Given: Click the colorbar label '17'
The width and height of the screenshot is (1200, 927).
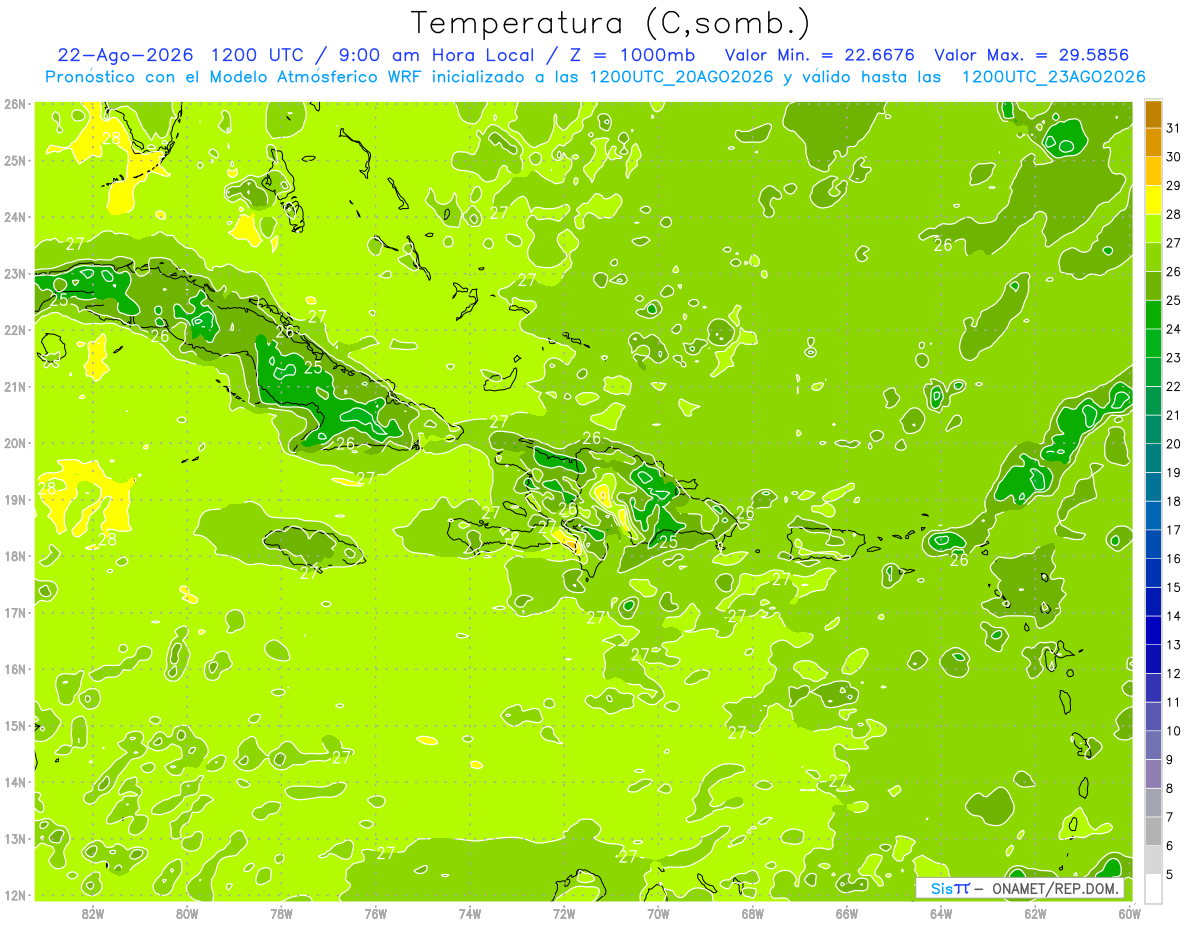Looking at the screenshot, I should 1174,530.
